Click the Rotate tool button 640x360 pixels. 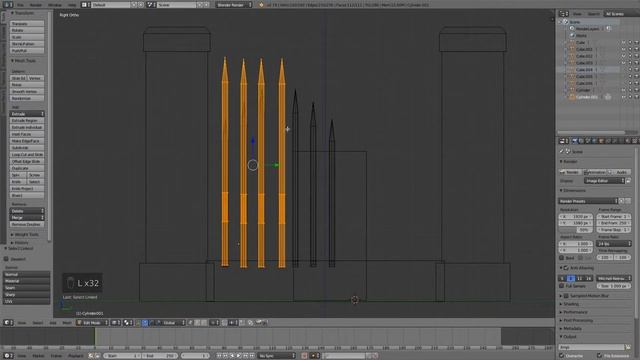pyautogui.click(x=27, y=30)
